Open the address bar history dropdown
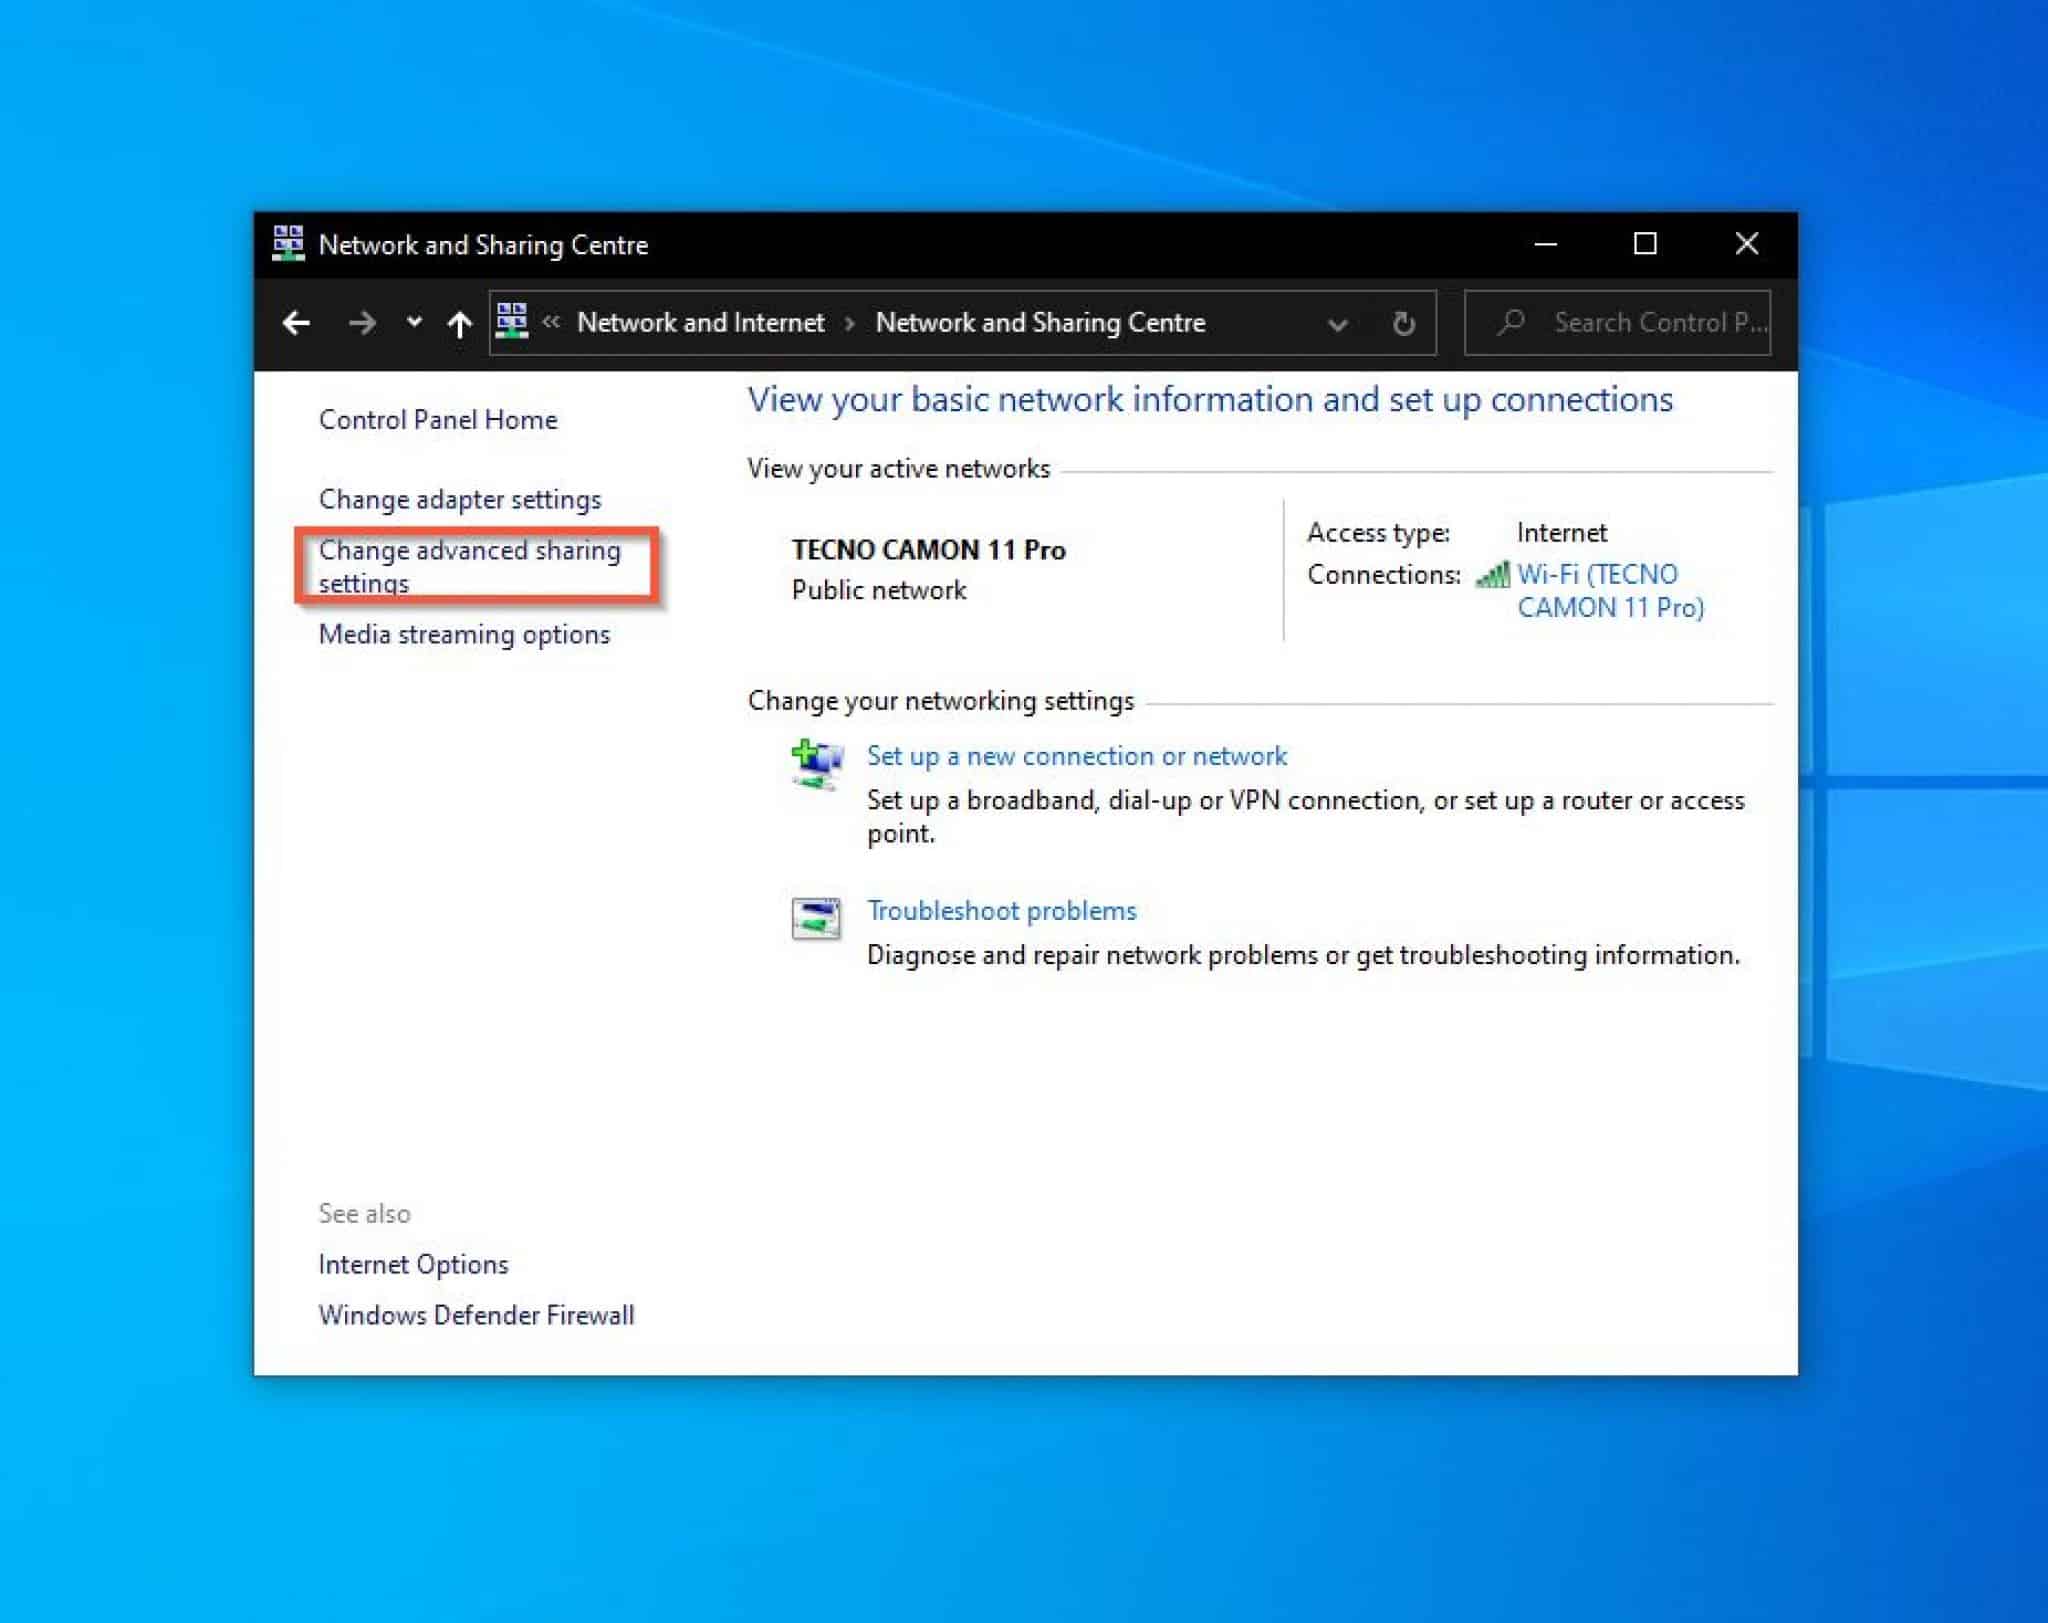This screenshot has width=2048, height=1623. click(1337, 322)
